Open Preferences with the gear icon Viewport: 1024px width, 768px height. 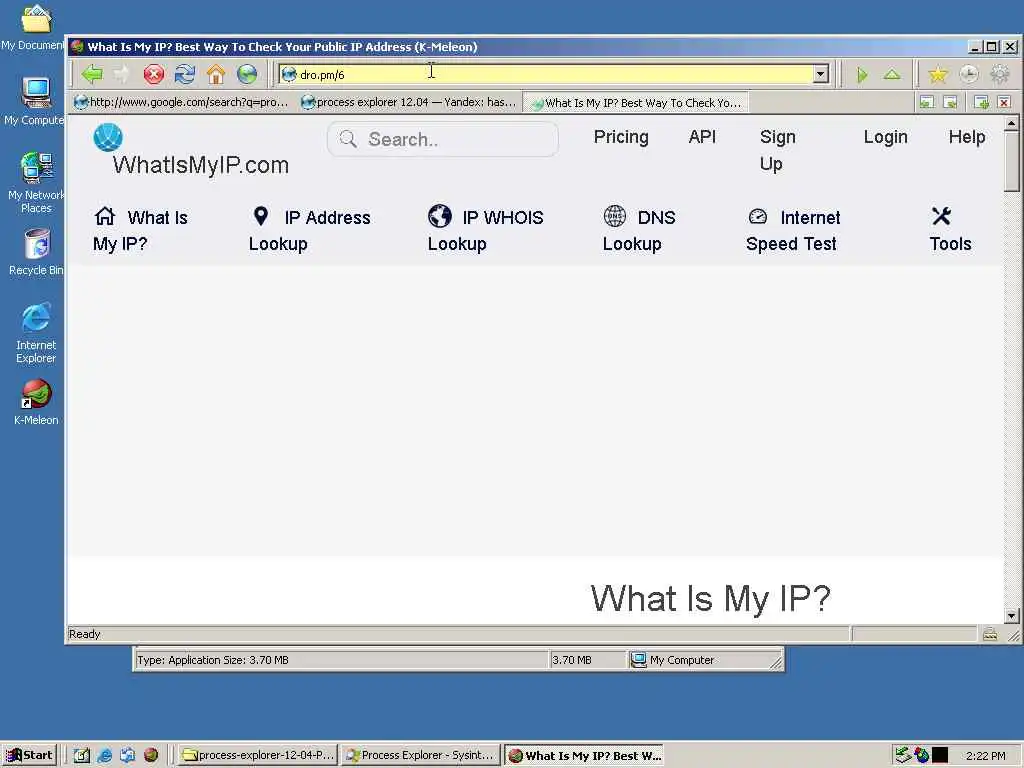[1000, 74]
